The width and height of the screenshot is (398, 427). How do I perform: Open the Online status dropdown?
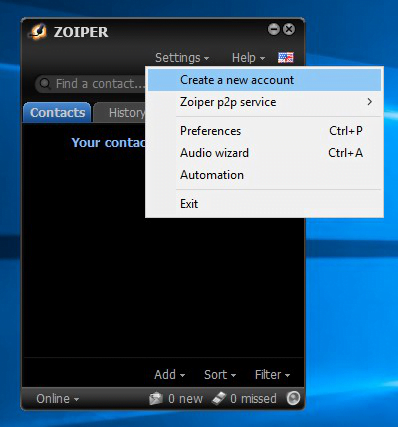point(58,398)
